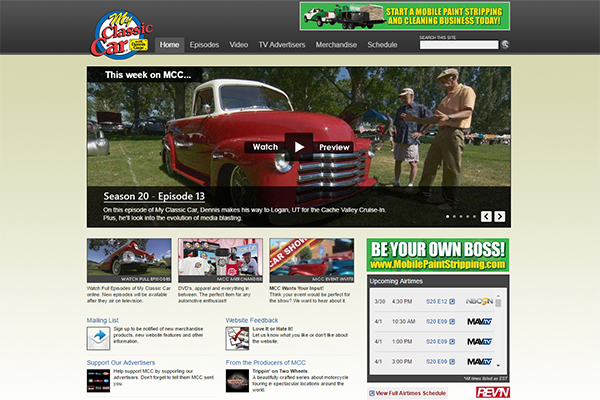Click the My Classic Car logo
Screen dimensions: 600x400
[122, 35]
